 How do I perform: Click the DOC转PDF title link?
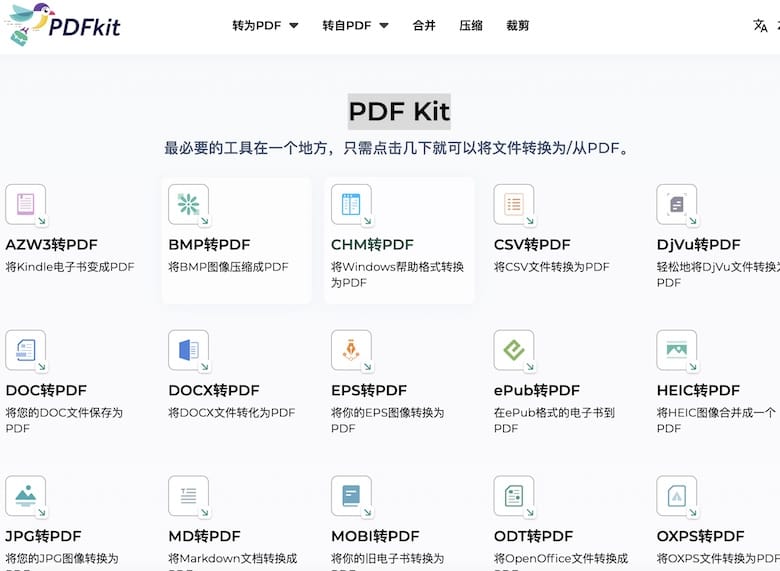click(x=46, y=390)
